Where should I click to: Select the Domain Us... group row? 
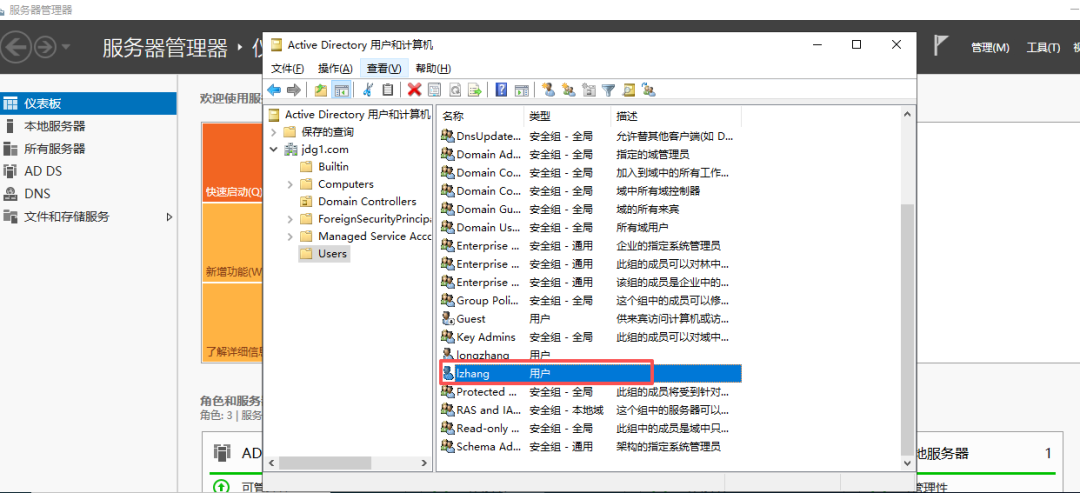click(x=590, y=227)
